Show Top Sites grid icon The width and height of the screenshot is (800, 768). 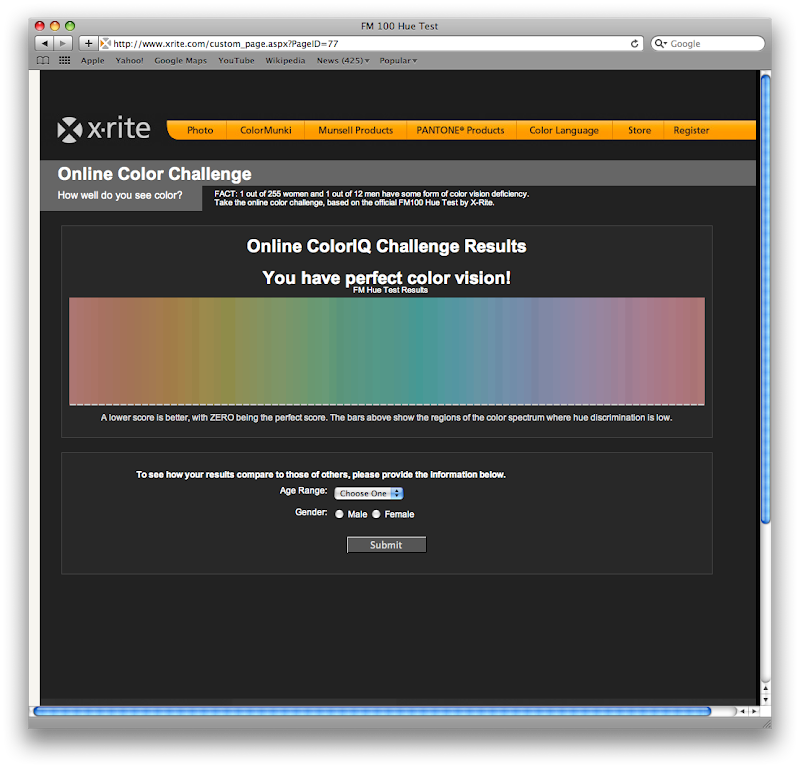click(x=64, y=60)
